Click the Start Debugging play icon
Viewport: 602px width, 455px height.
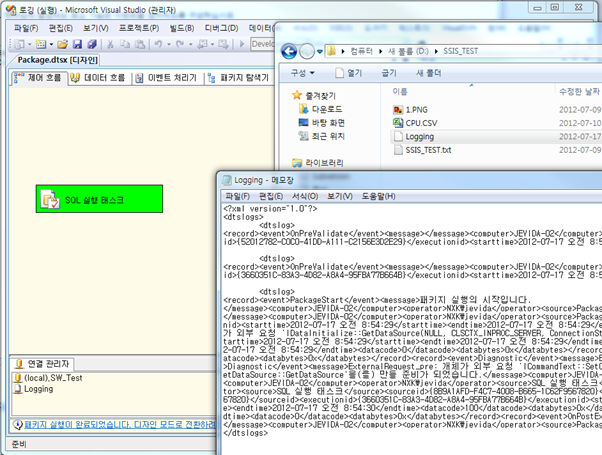point(242,44)
